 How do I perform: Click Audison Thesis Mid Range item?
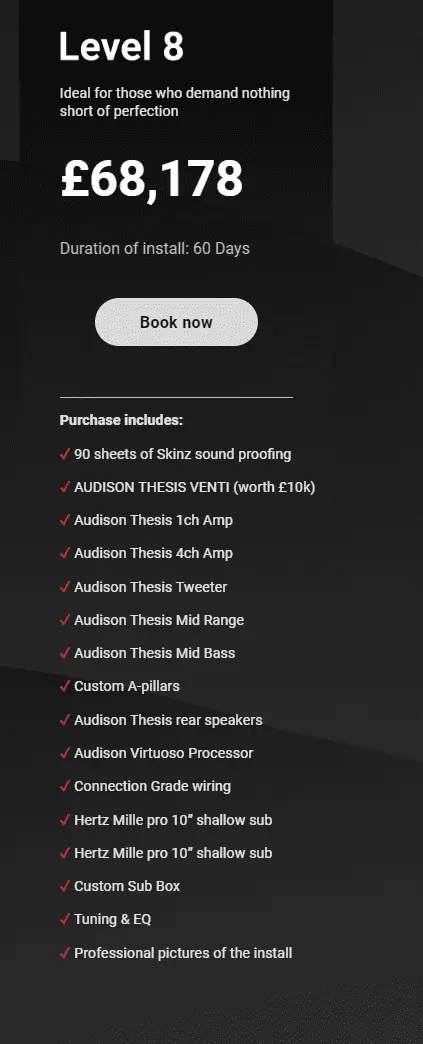pyautogui.click(x=152, y=620)
